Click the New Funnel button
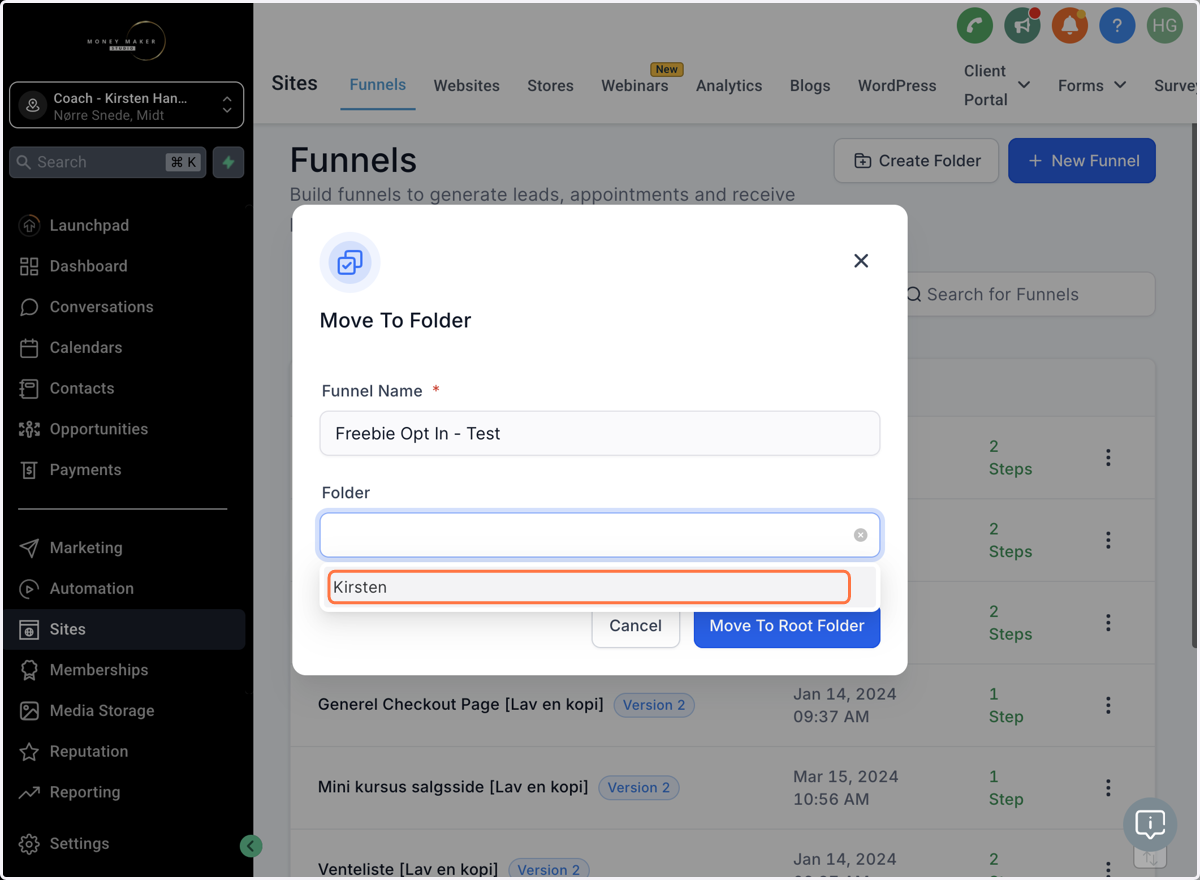Image resolution: width=1200 pixels, height=880 pixels. pyautogui.click(x=1082, y=161)
